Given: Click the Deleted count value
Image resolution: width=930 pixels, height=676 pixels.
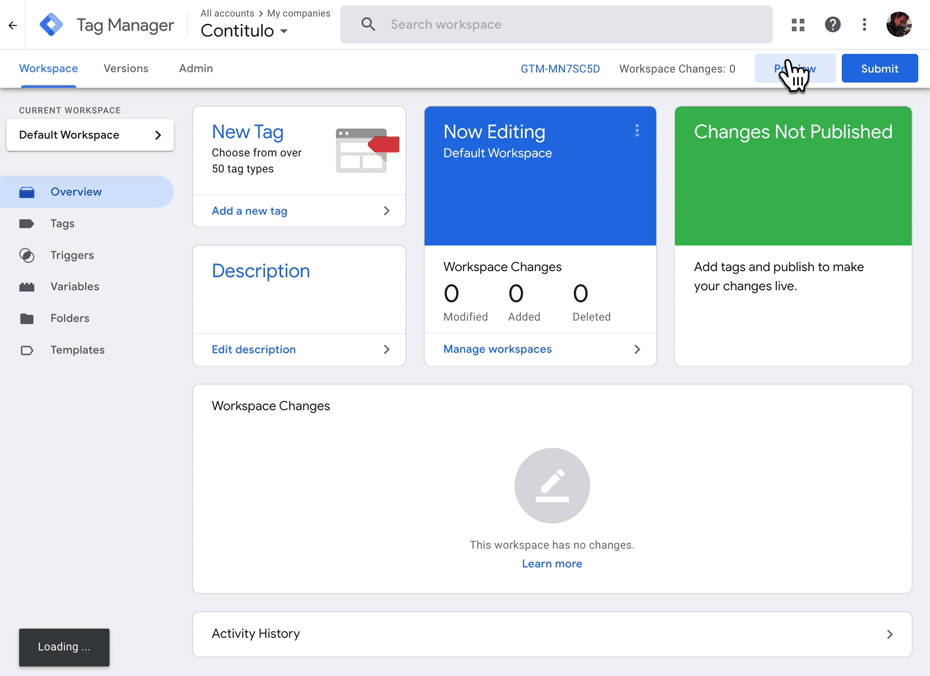Looking at the screenshot, I should (581, 294).
